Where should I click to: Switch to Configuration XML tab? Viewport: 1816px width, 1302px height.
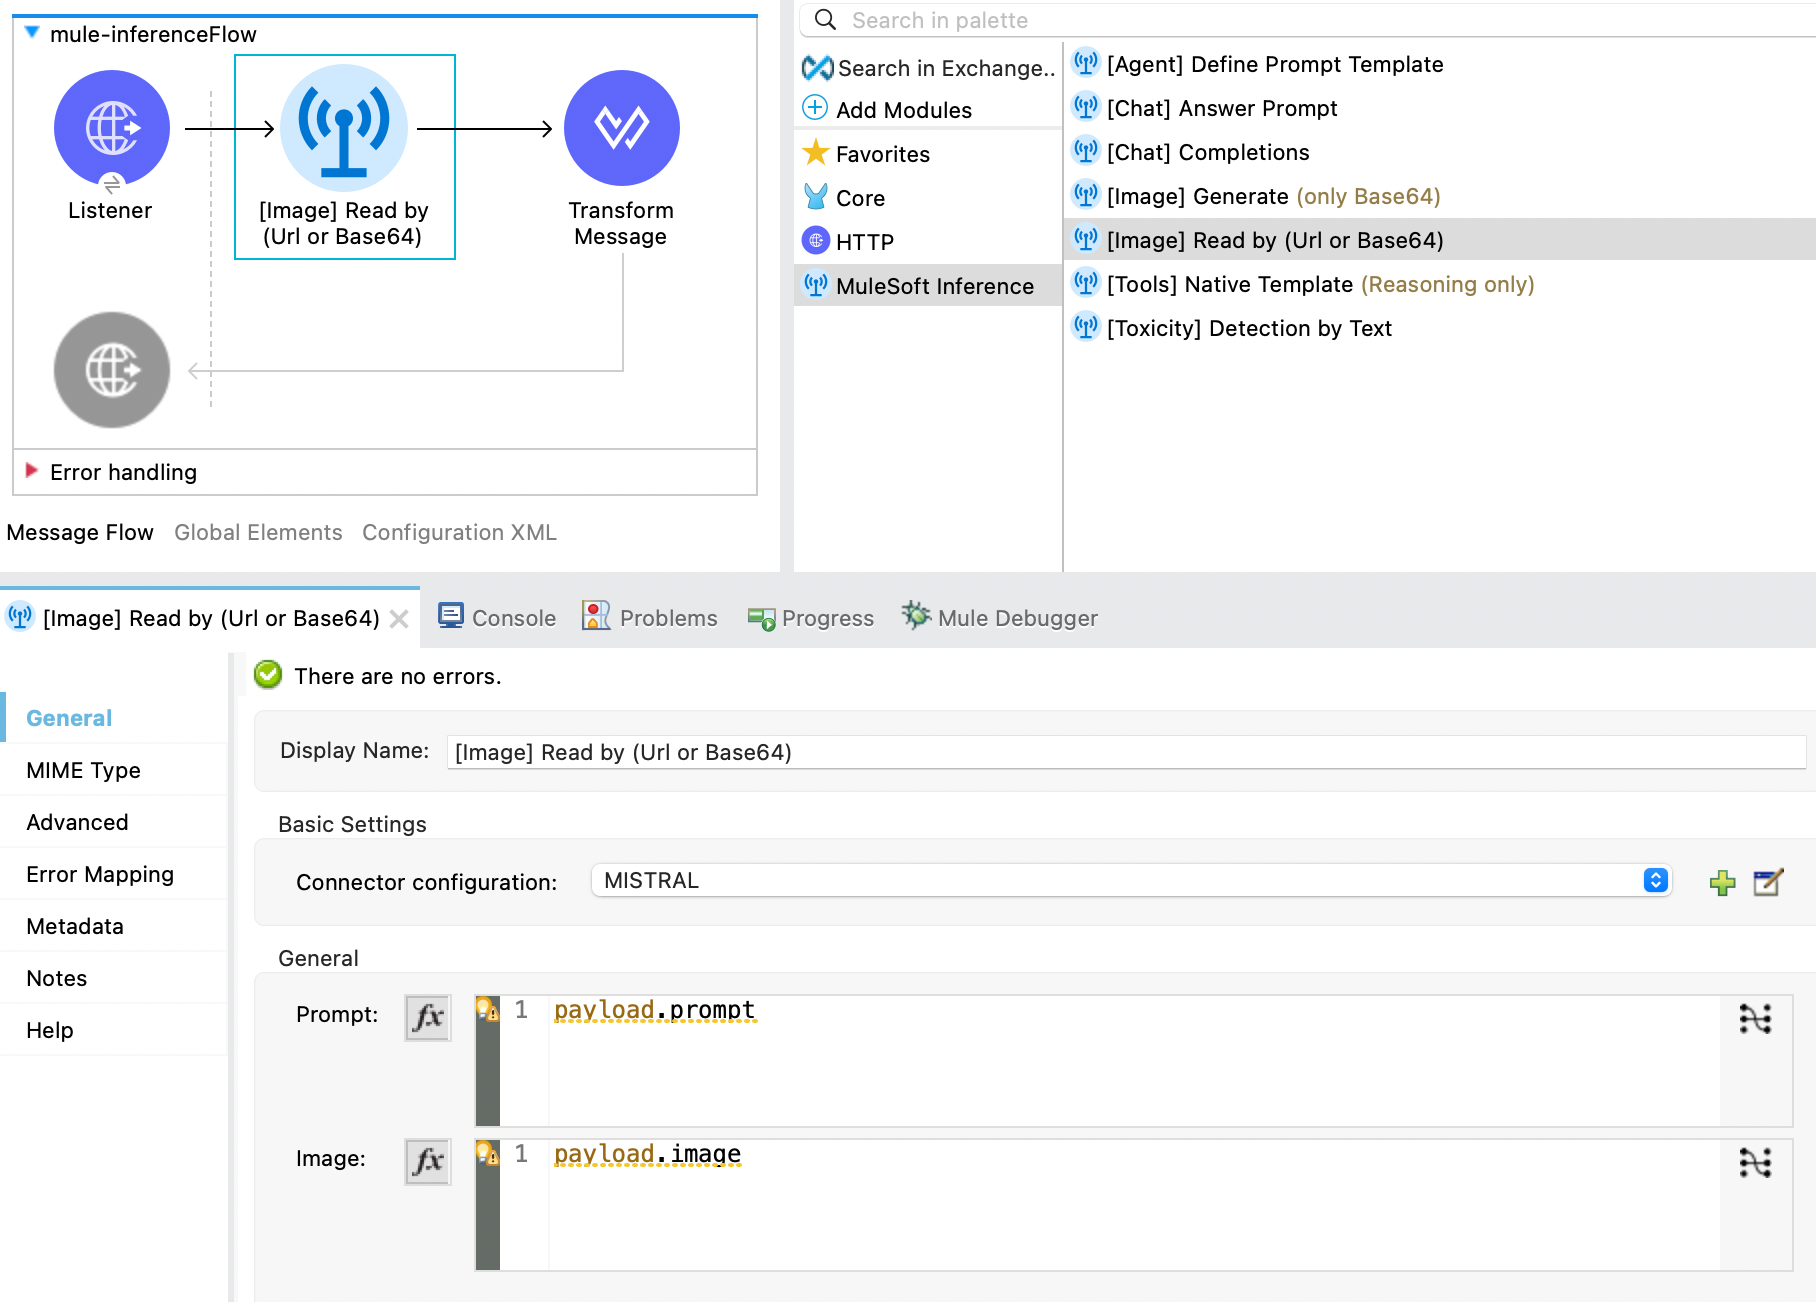click(459, 532)
